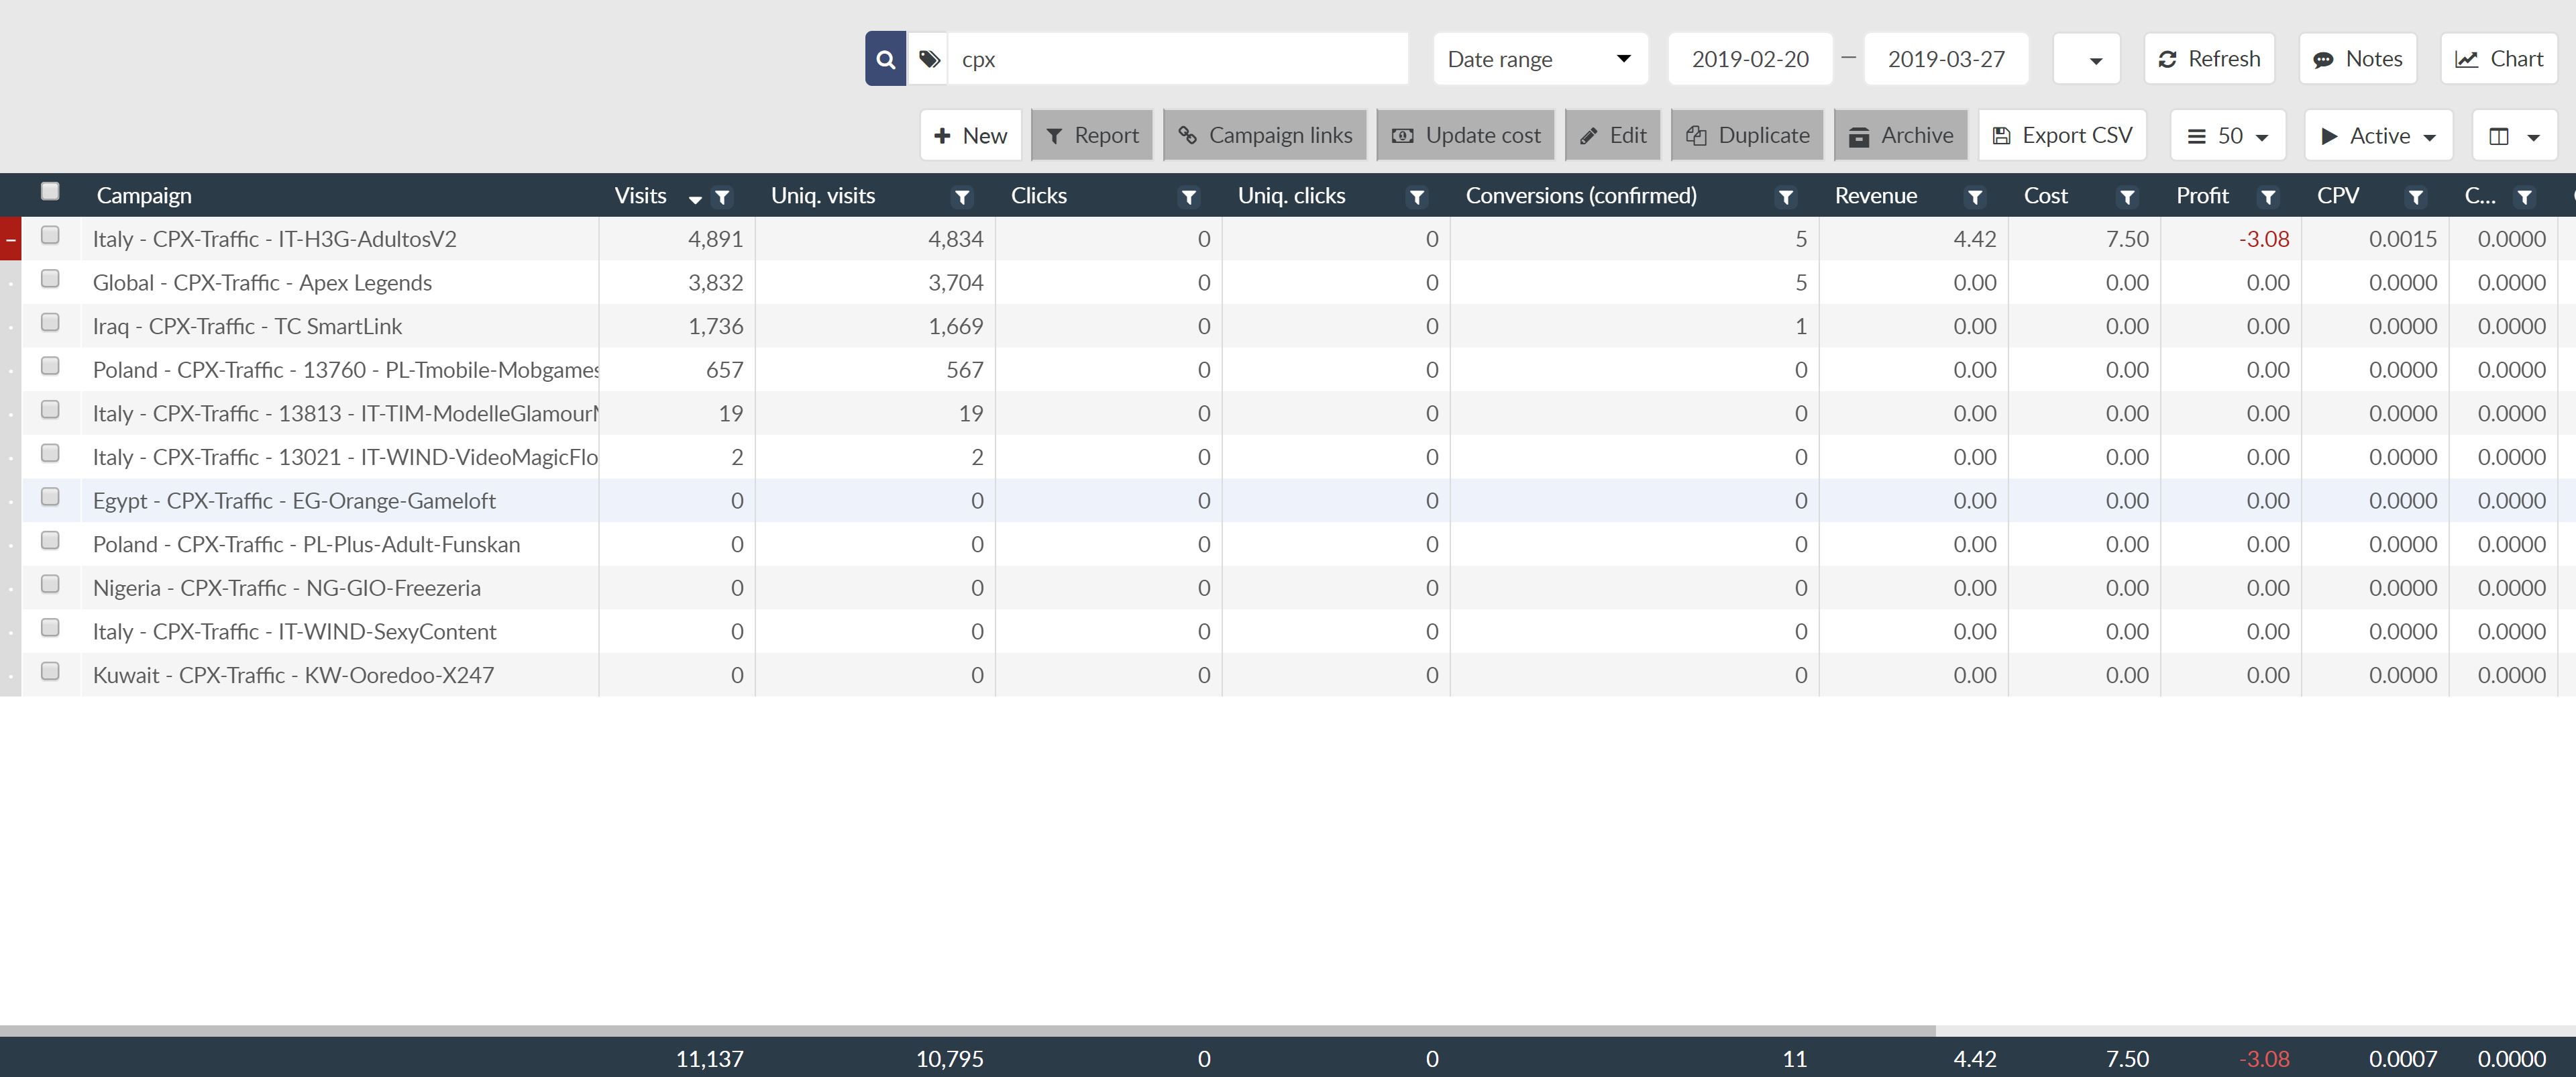The image size is (2576, 1077).
Task: Open the filter on the Profit column
Action: [x=2268, y=197]
